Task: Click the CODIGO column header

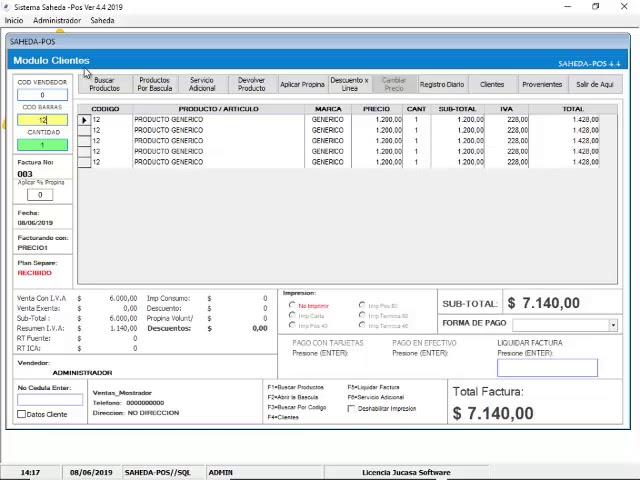Action: 105,109
